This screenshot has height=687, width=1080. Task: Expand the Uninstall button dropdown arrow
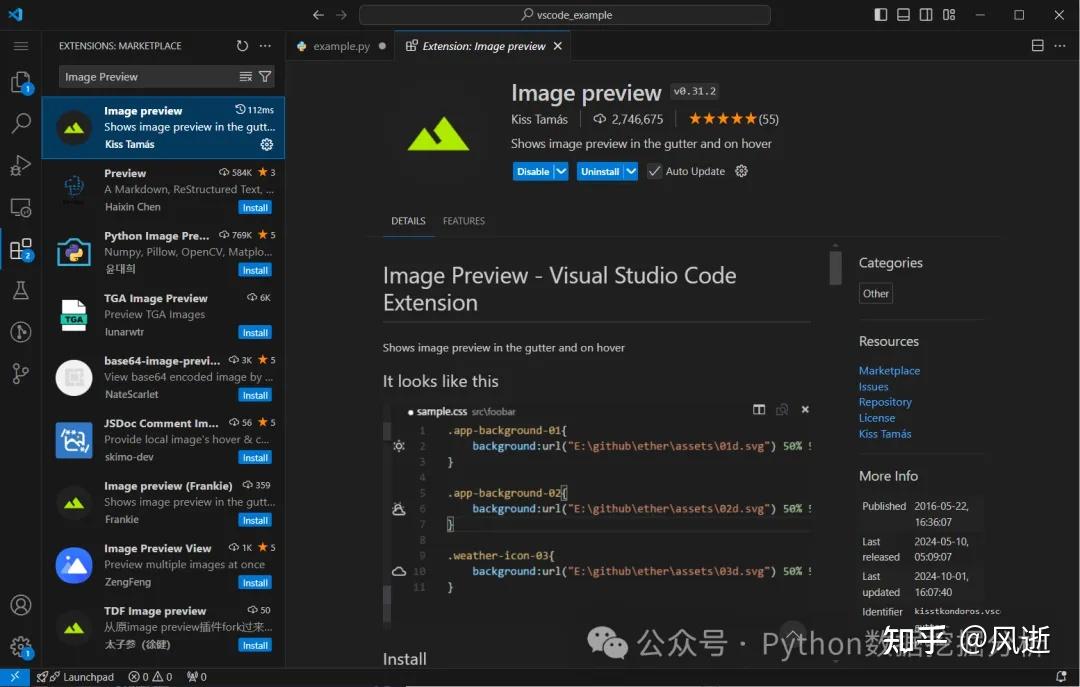pos(631,171)
